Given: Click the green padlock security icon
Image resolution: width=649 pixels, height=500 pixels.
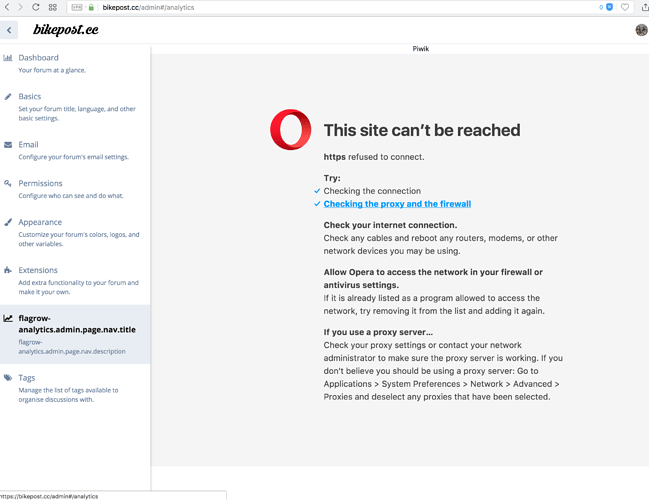Looking at the screenshot, I should [91, 7].
